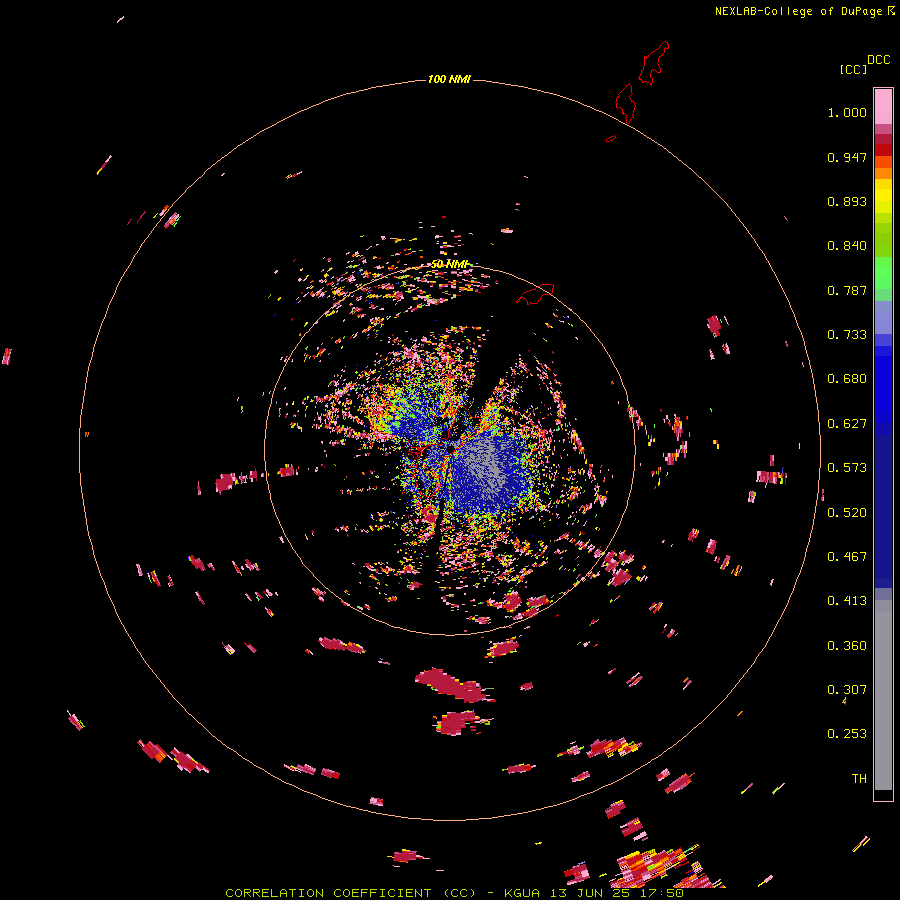Select the 1.000 legend value
This screenshot has width=900, height=900.
coord(847,112)
